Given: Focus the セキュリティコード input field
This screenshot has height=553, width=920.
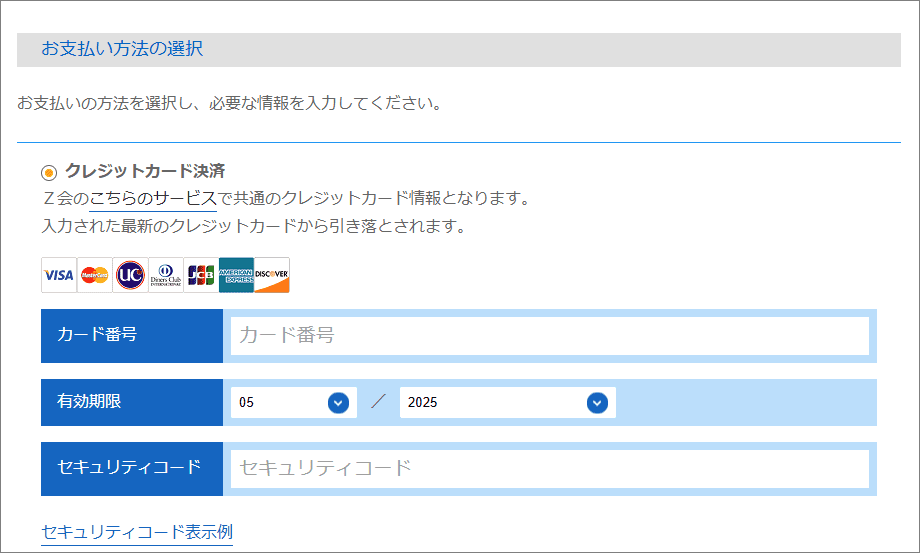Looking at the screenshot, I should coord(550,469).
